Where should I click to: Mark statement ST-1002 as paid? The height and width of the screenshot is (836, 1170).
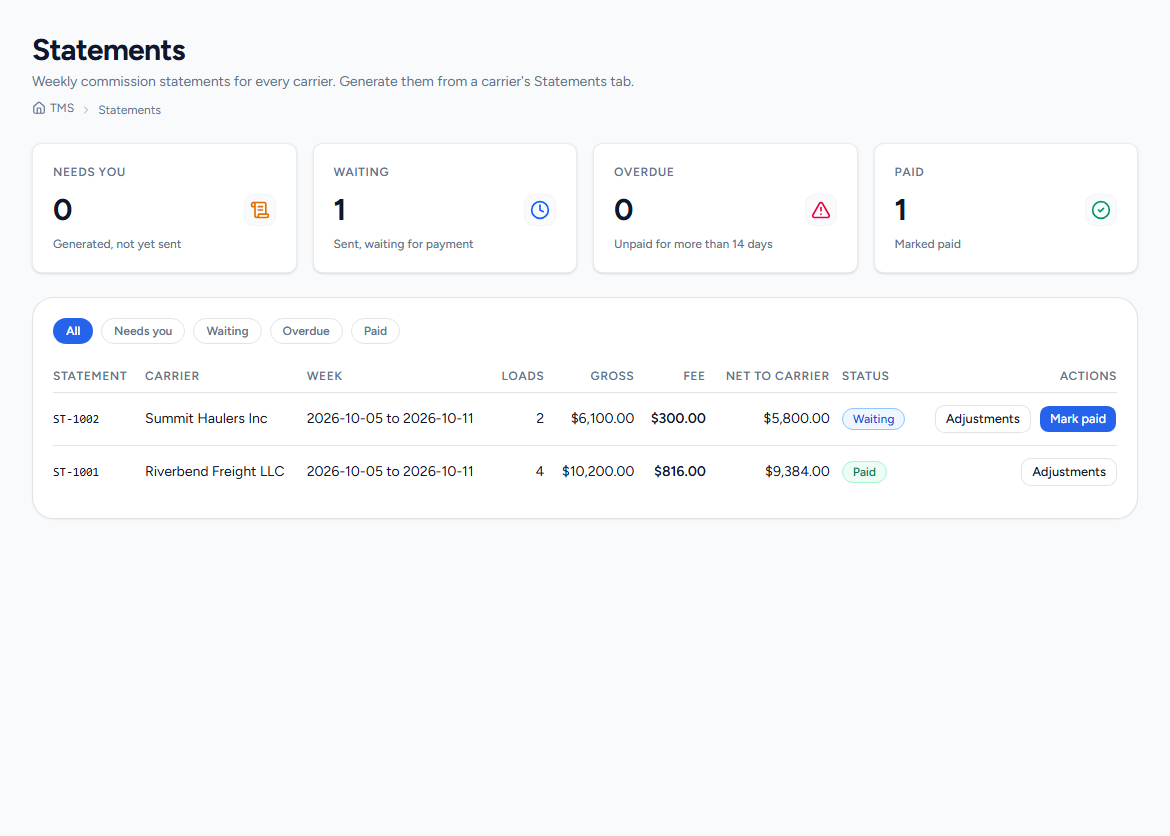point(1078,419)
